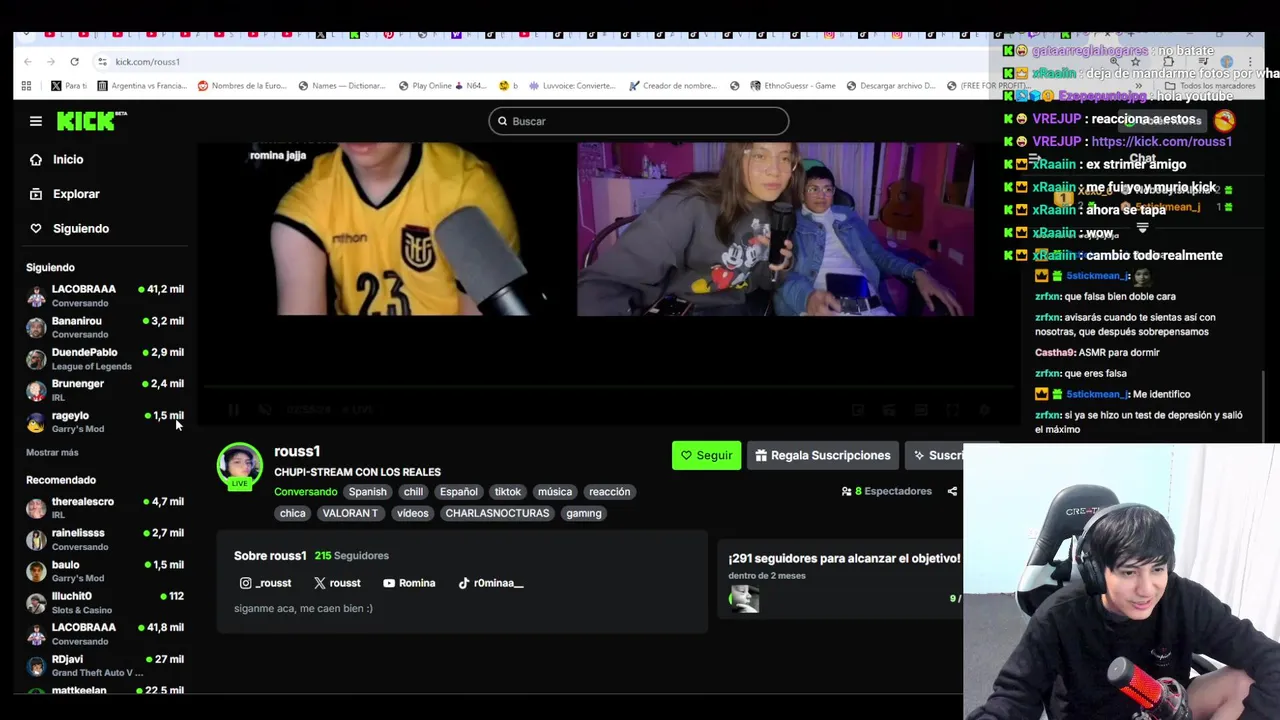Pause the stream player
Viewport: 1280px width, 720px height.
click(x=233, y=410)
